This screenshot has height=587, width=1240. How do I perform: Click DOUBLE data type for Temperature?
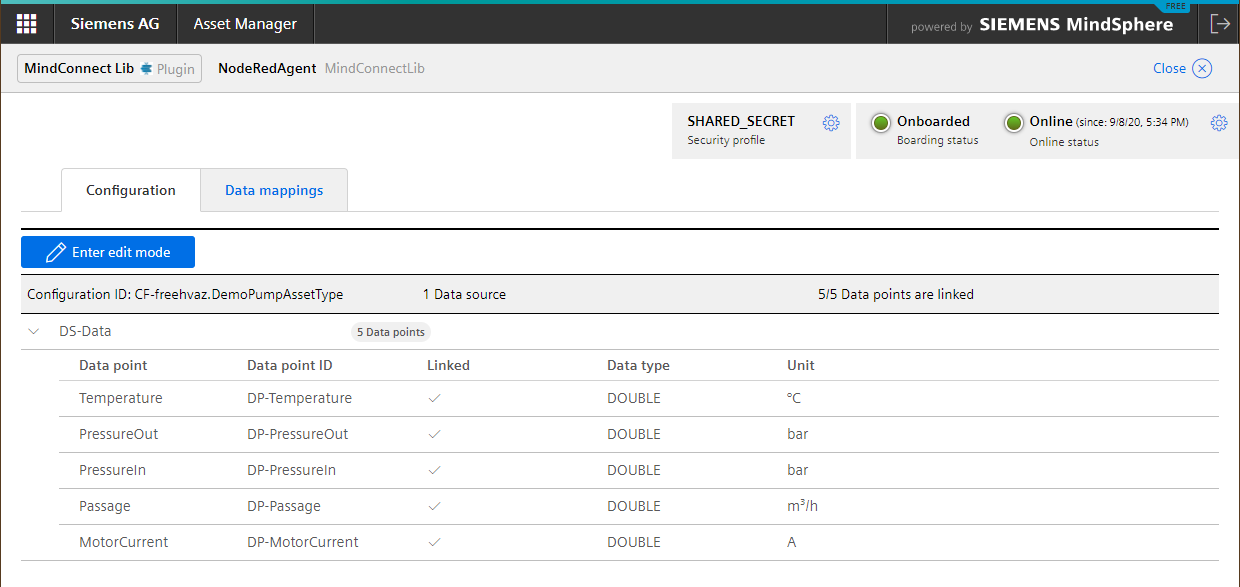point(634,398)
